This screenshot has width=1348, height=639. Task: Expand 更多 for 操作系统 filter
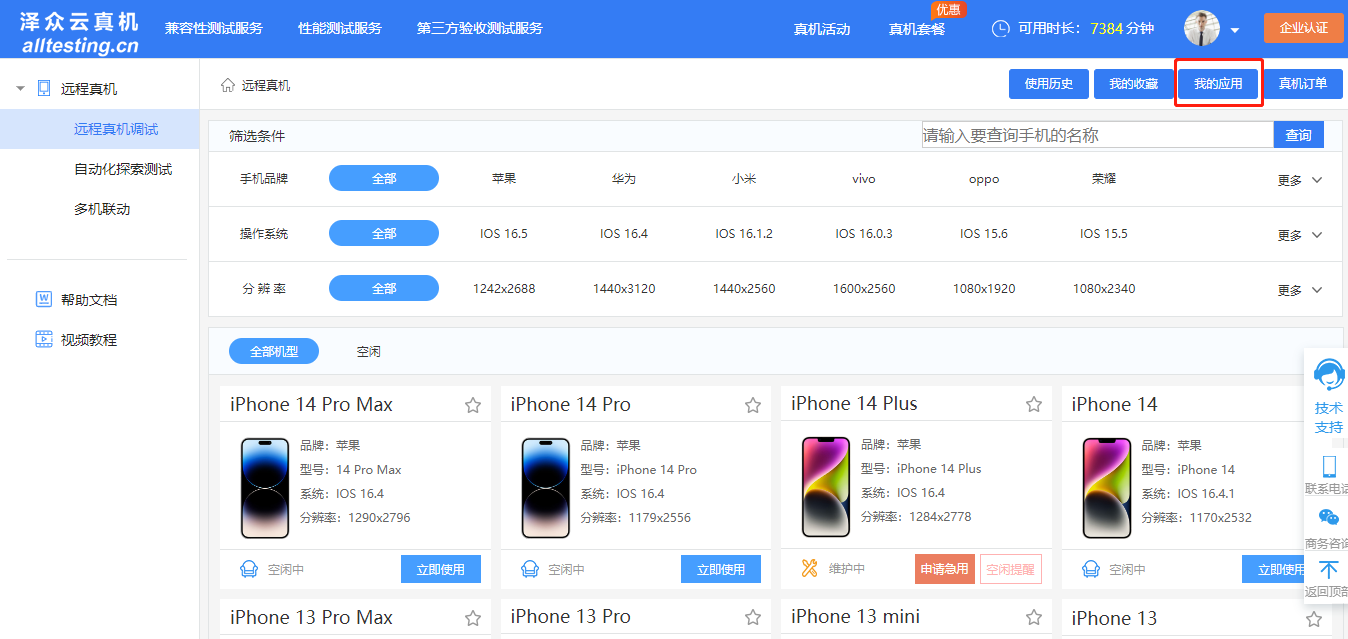(1300, 235)
